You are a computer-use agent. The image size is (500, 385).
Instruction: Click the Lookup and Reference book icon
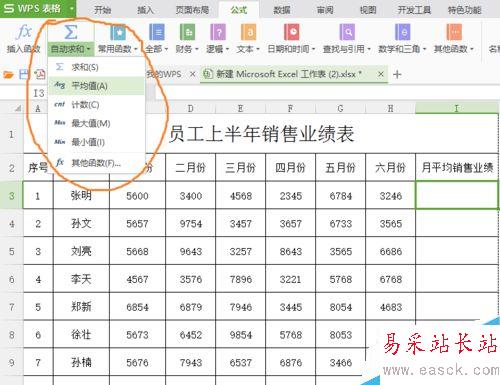click(347, 32)
